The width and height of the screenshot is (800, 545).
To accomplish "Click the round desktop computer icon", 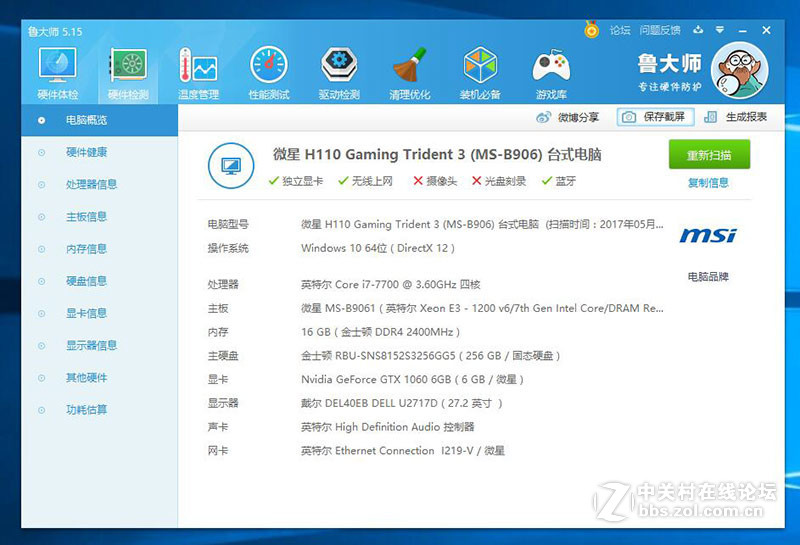I will click(x=231, y=165).
